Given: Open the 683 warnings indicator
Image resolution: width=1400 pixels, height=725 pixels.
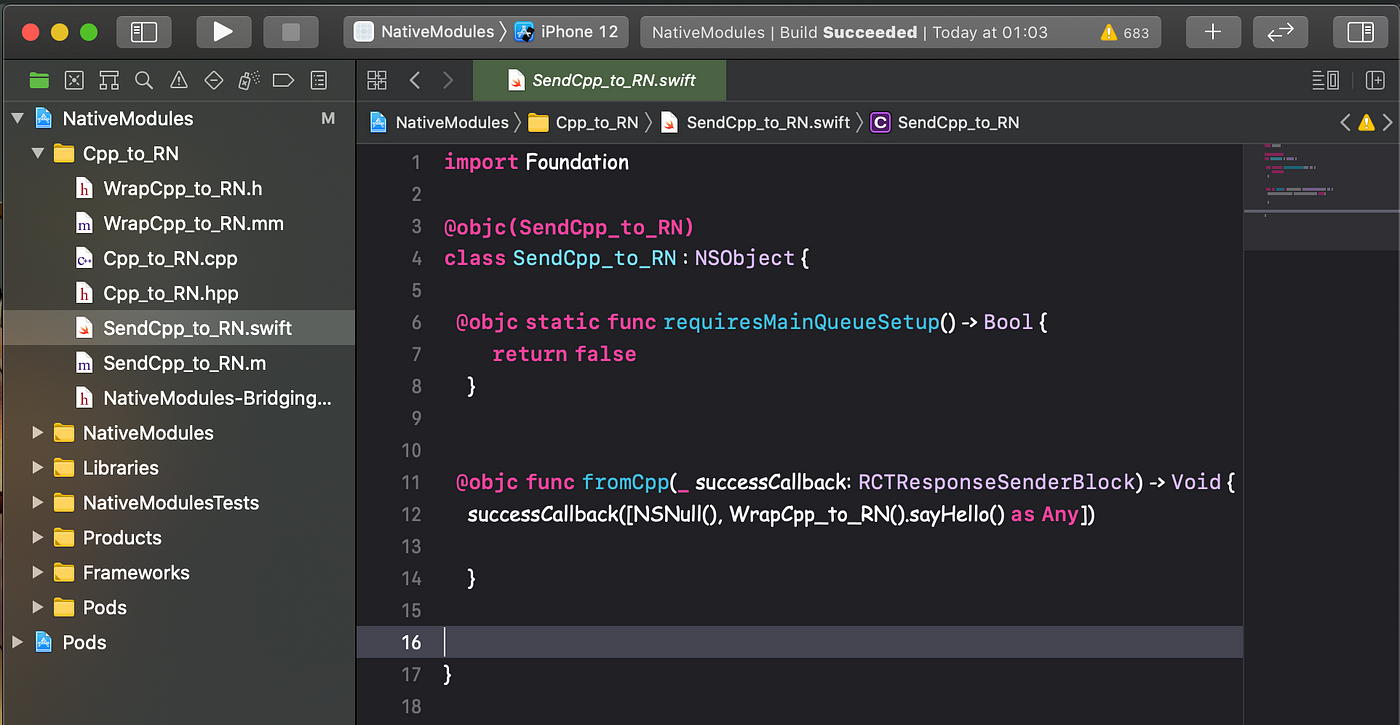Looking at the screenshot, I should coord(1125,32).
